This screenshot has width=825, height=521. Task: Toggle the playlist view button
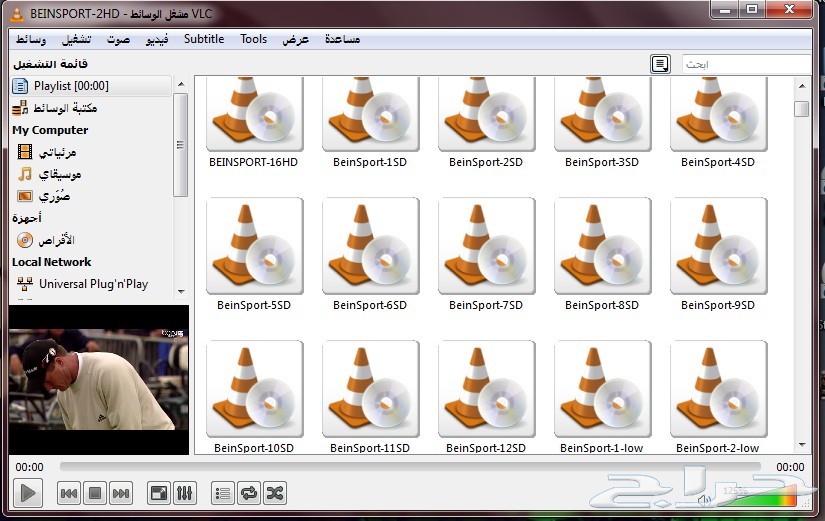(x=223, y=493)
